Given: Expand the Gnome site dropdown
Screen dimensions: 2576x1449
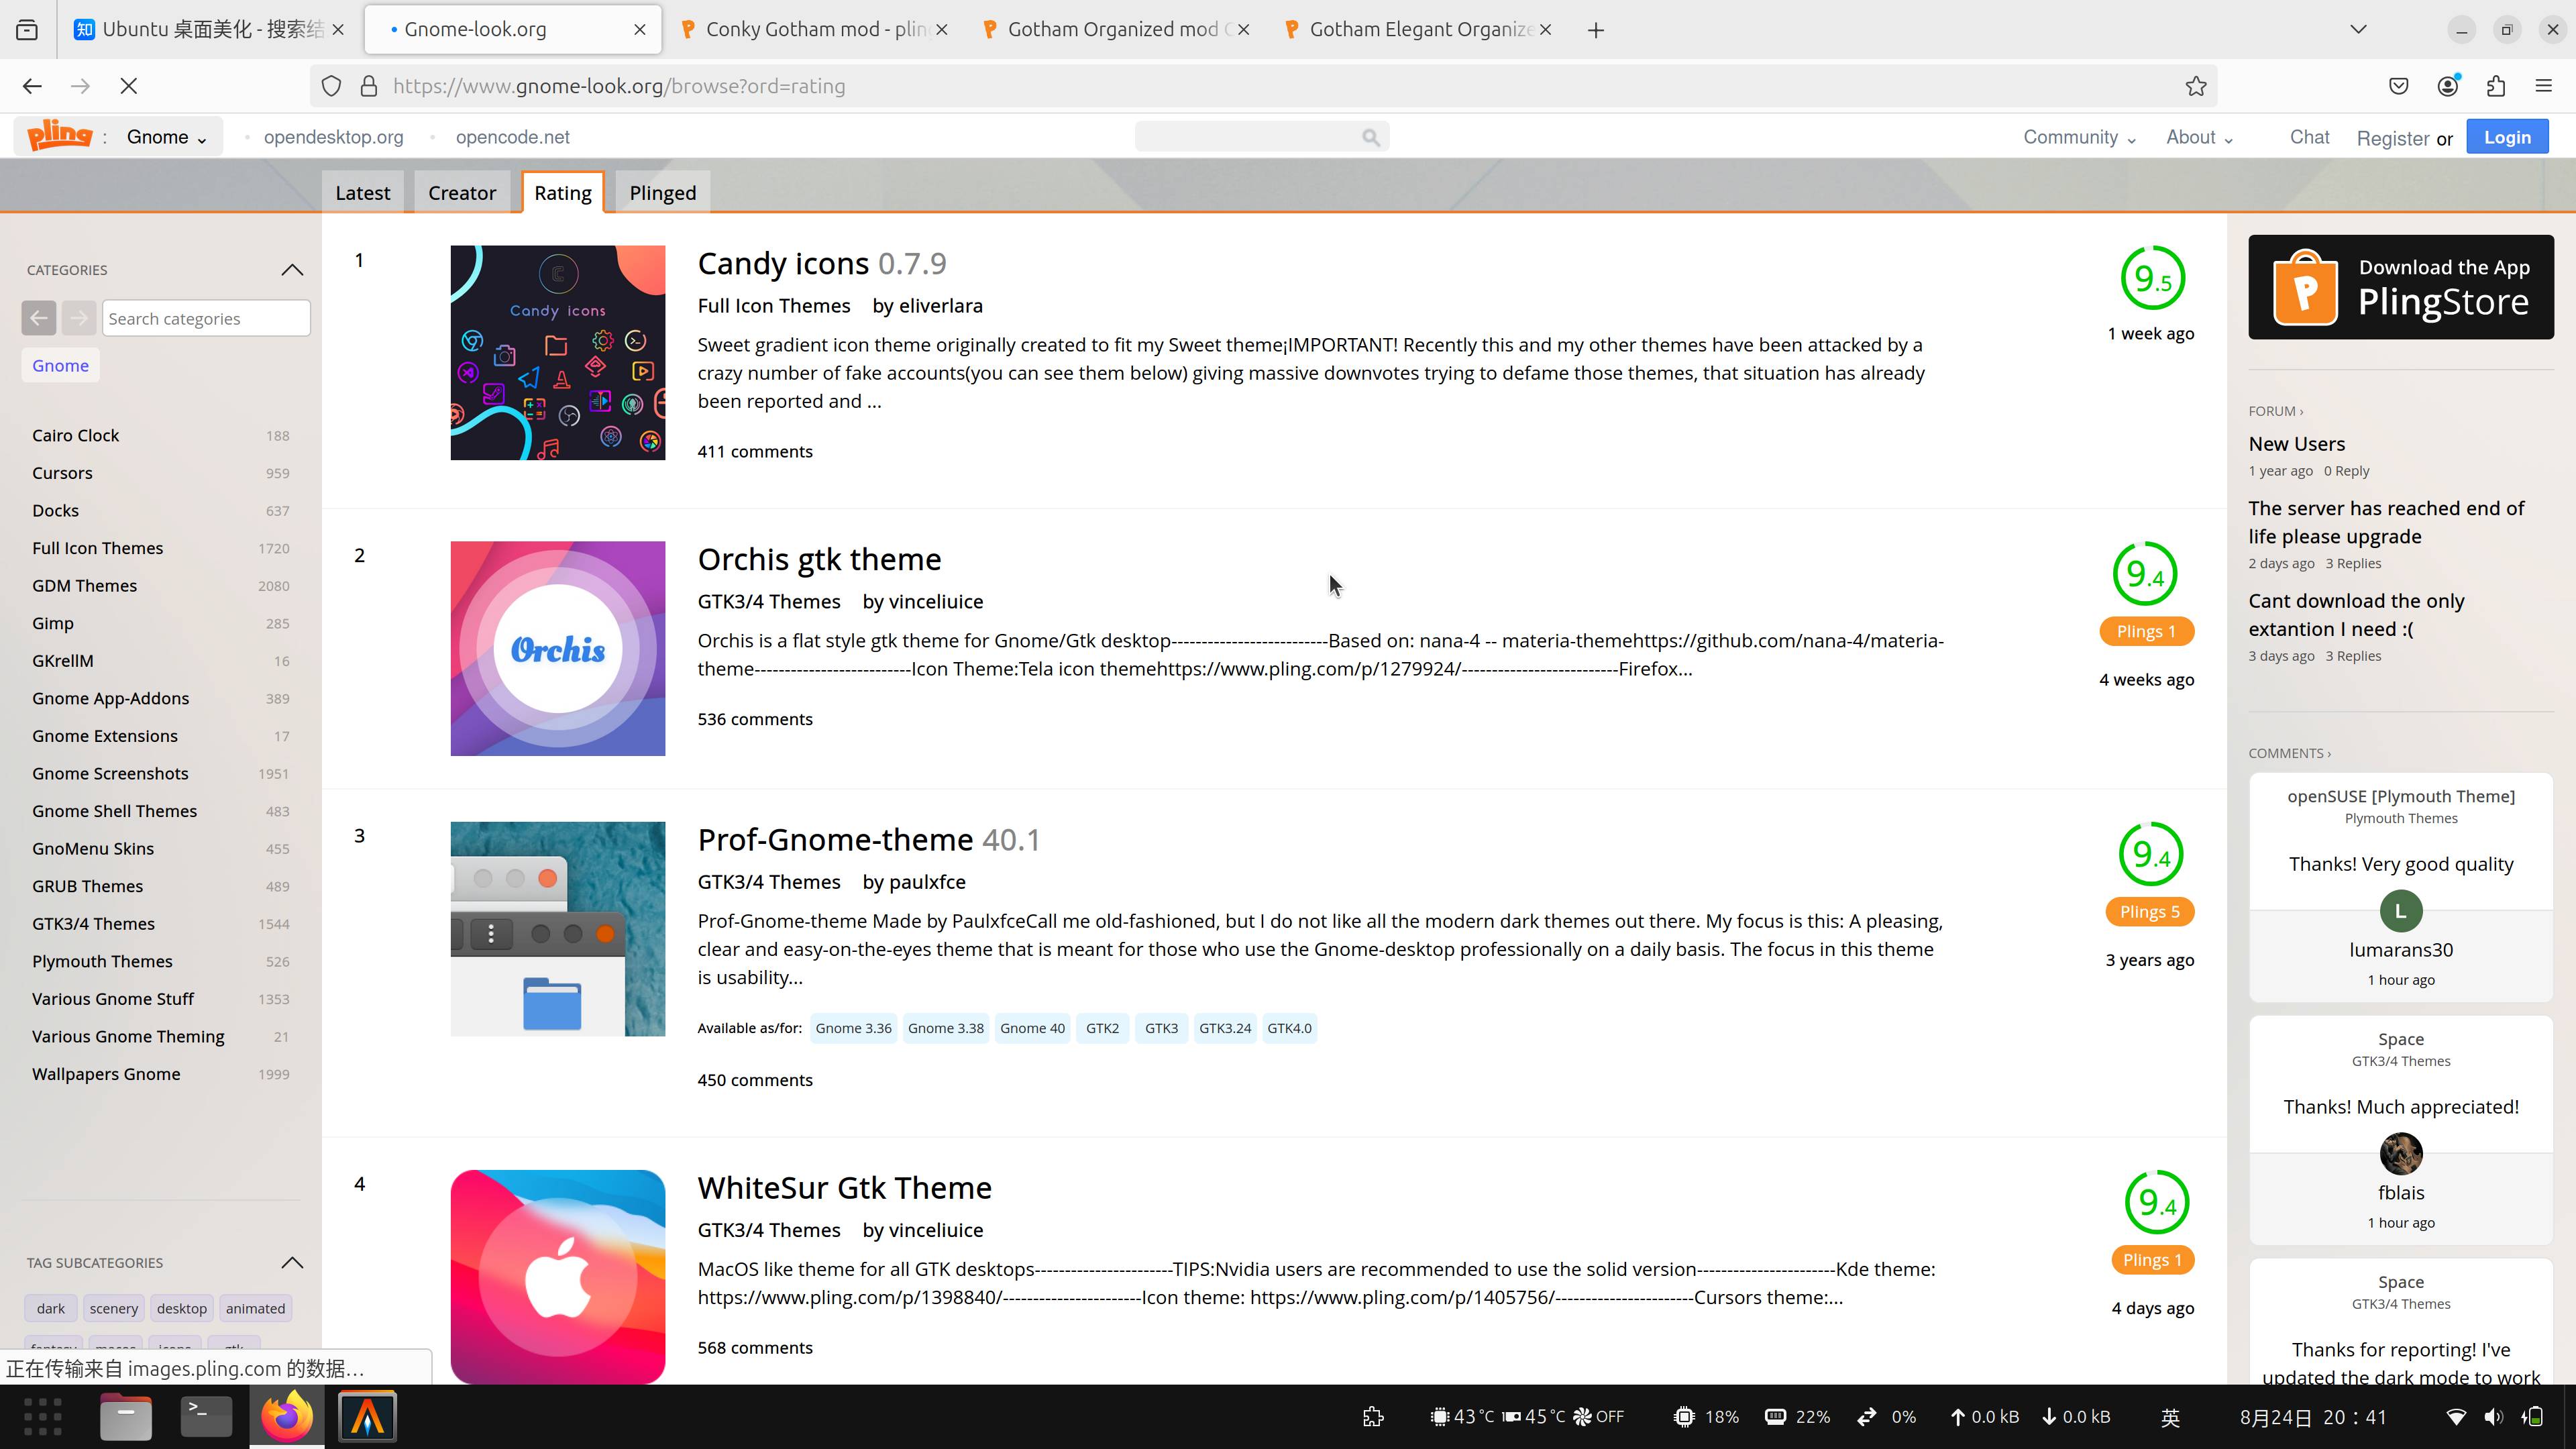Looking at the screenshot, I should coord(166,137).
